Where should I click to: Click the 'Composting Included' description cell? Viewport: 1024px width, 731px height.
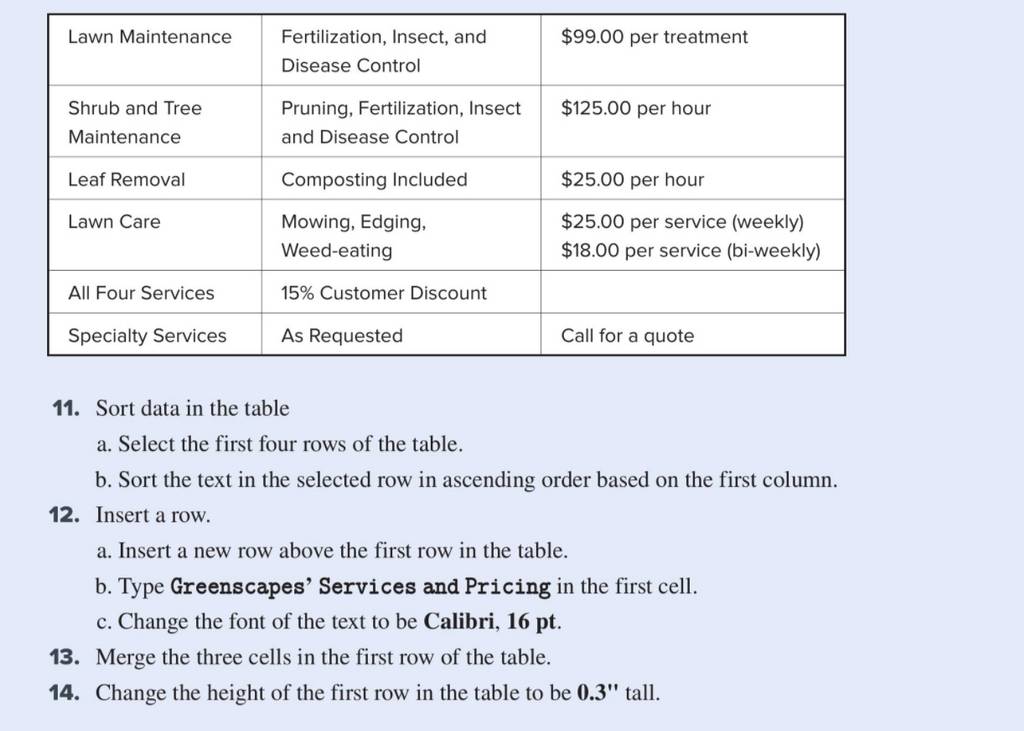pos(401,178)
